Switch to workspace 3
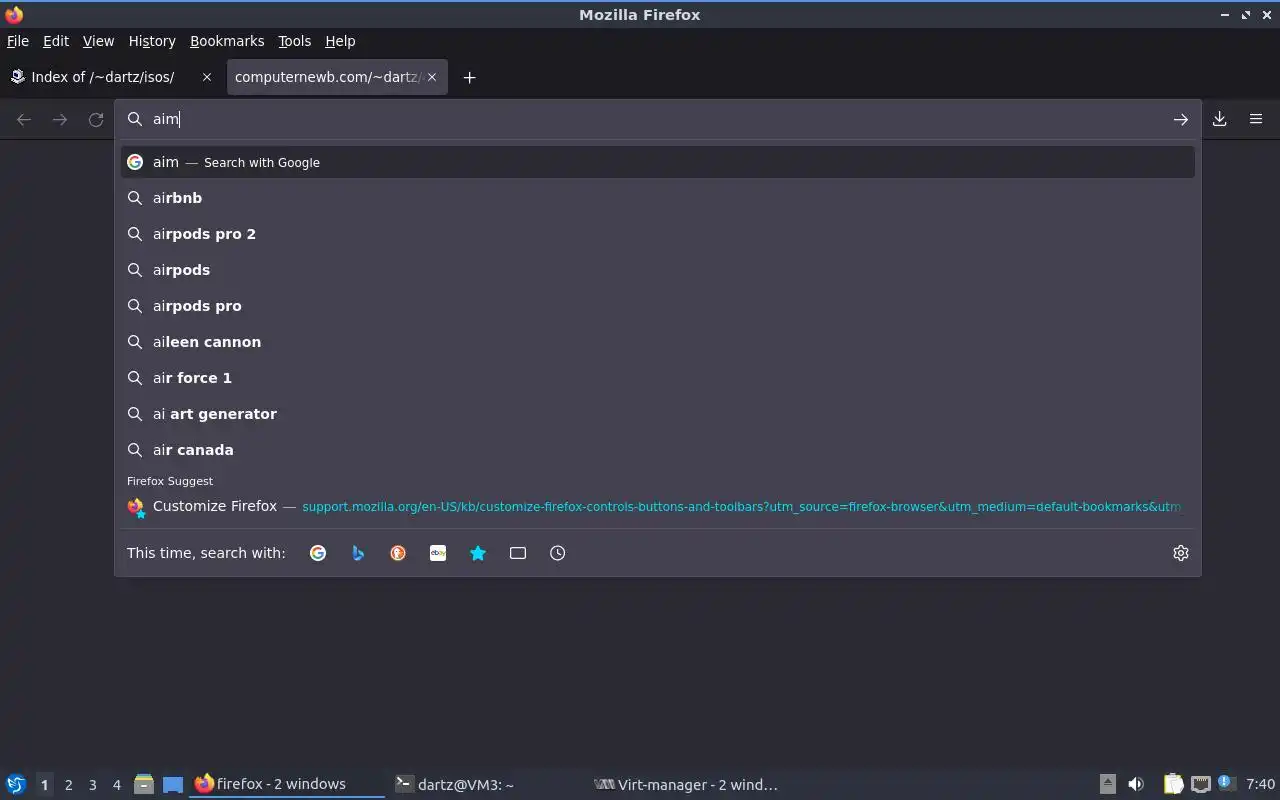1280x800 pixels. (x=92, y=785)
